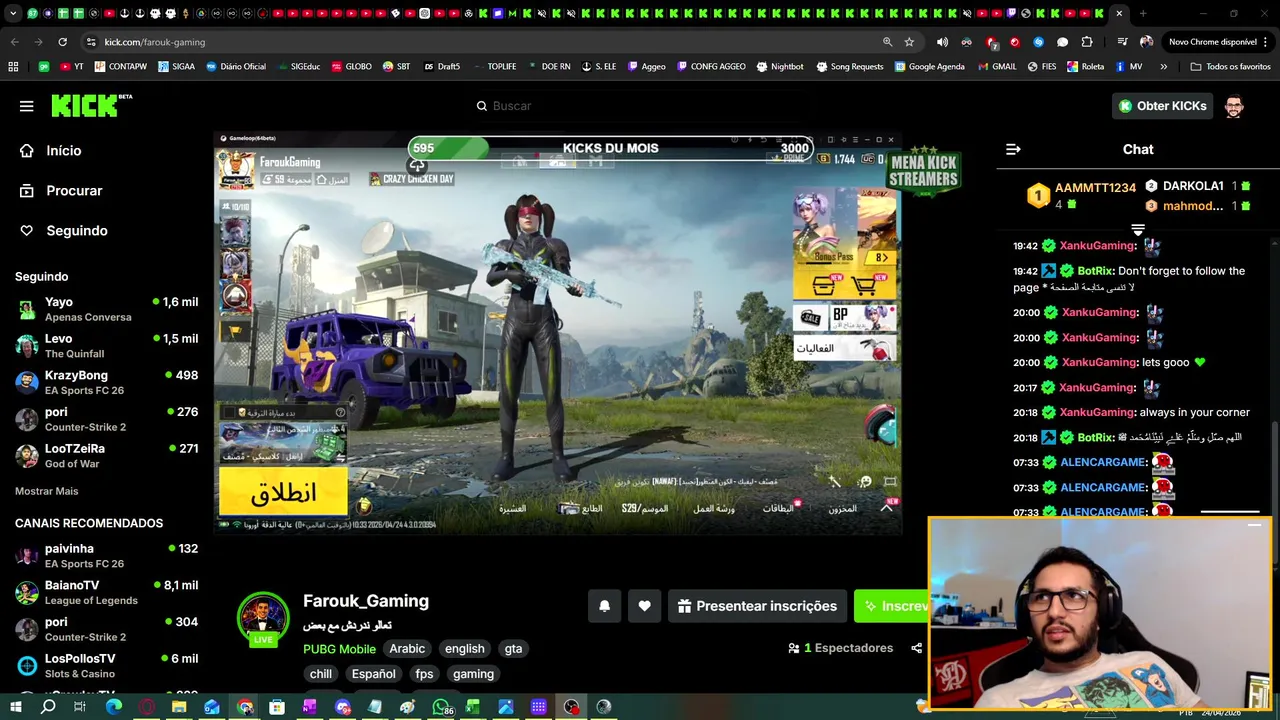The height and width of the screenshot is (720, 1280).
Task: Open Levo's channel The Quinfall
Action: [x=106, y=346]
